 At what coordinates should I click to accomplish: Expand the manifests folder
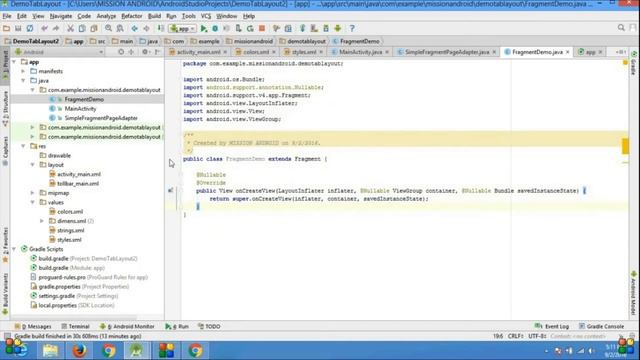coord(23,71)
